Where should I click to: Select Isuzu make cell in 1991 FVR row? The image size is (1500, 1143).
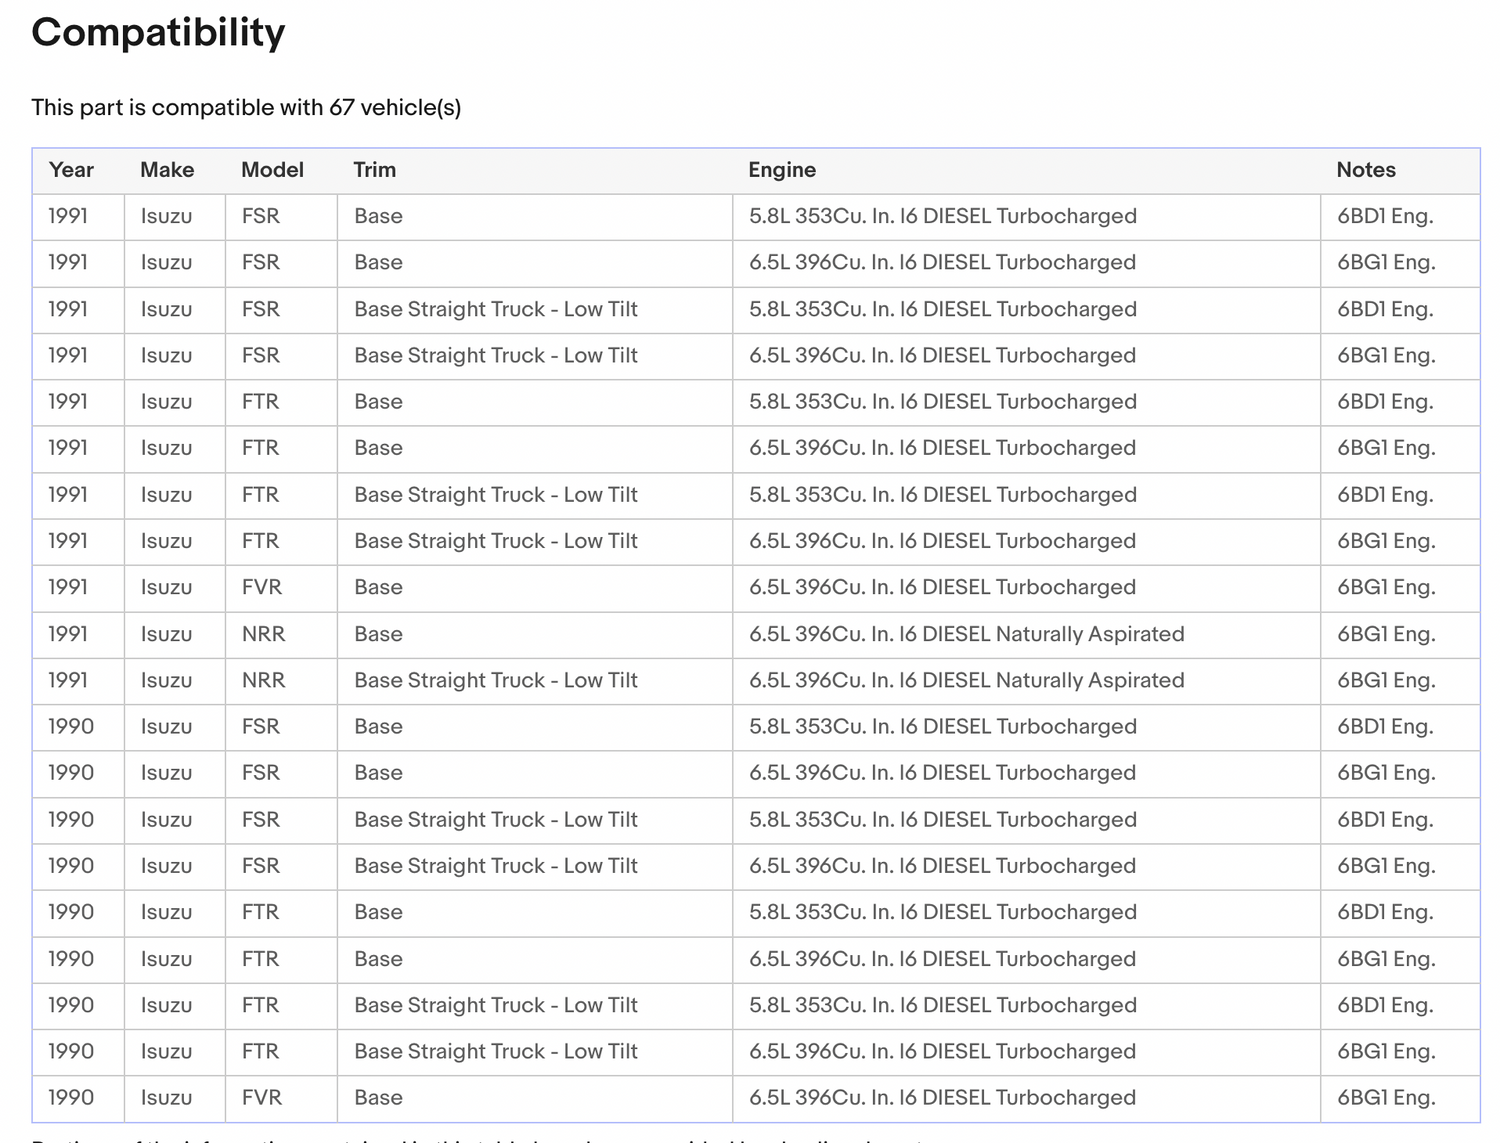click(x=166, y=587)
